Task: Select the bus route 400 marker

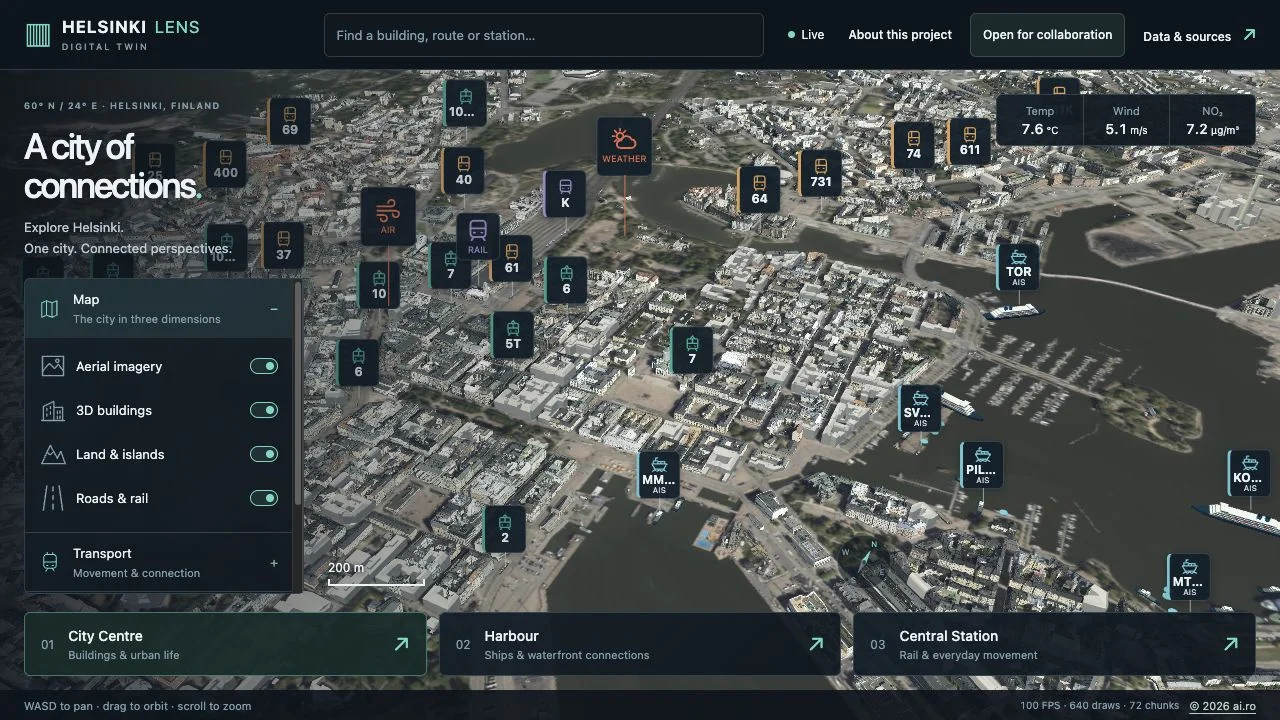Action: click(225, 164)
